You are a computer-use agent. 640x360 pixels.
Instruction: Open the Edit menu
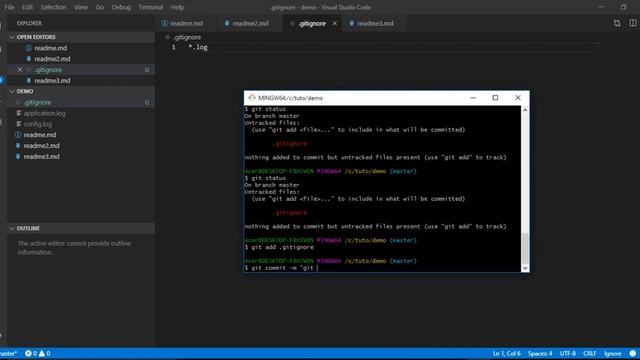tap(27, 7)
